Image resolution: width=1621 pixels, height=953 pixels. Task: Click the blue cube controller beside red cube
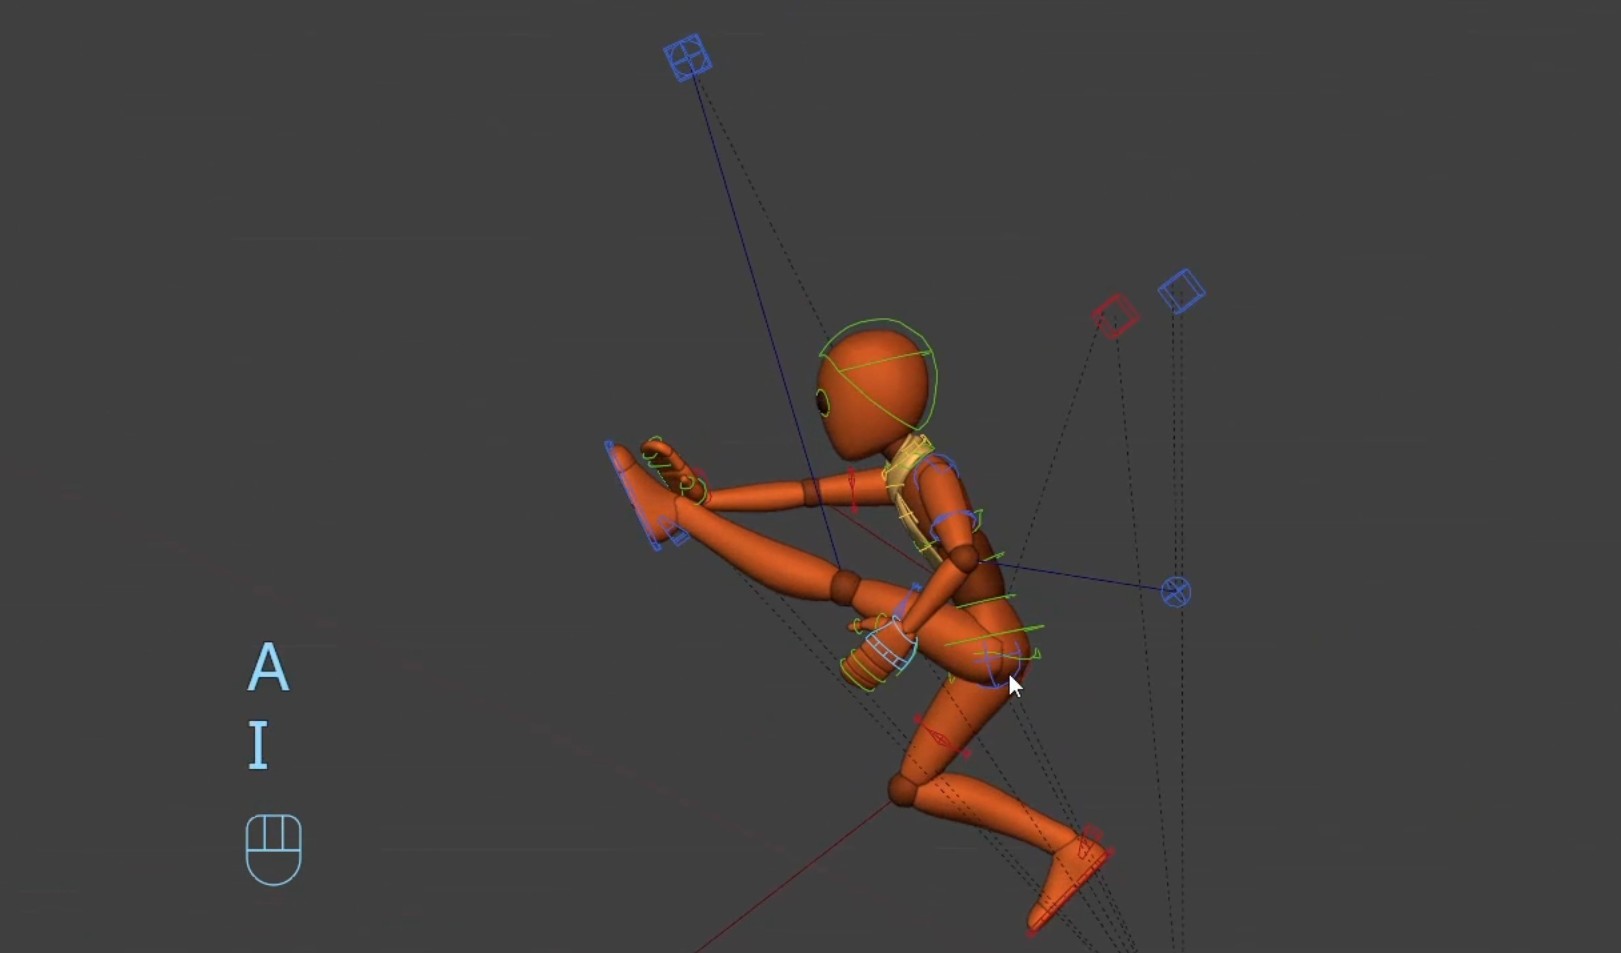pyautogui.click(x=1181, y=291)
